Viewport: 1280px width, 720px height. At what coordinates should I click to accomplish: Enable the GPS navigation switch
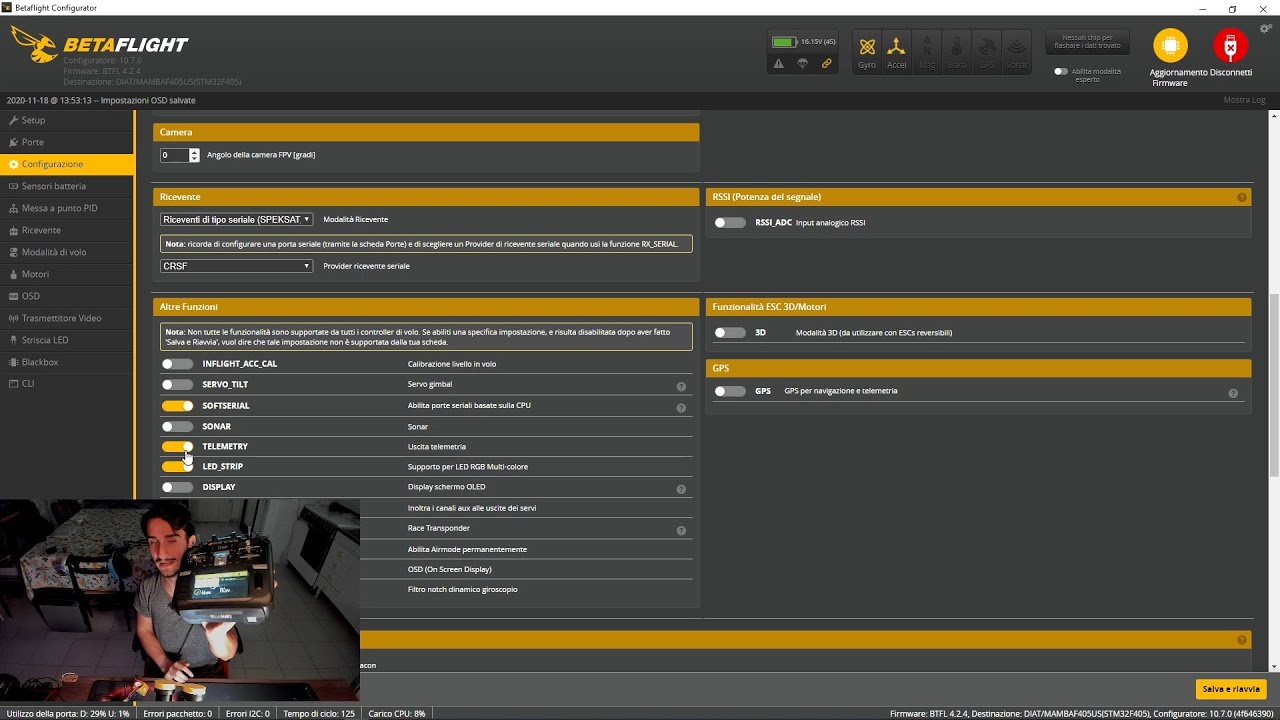[730, 391]
